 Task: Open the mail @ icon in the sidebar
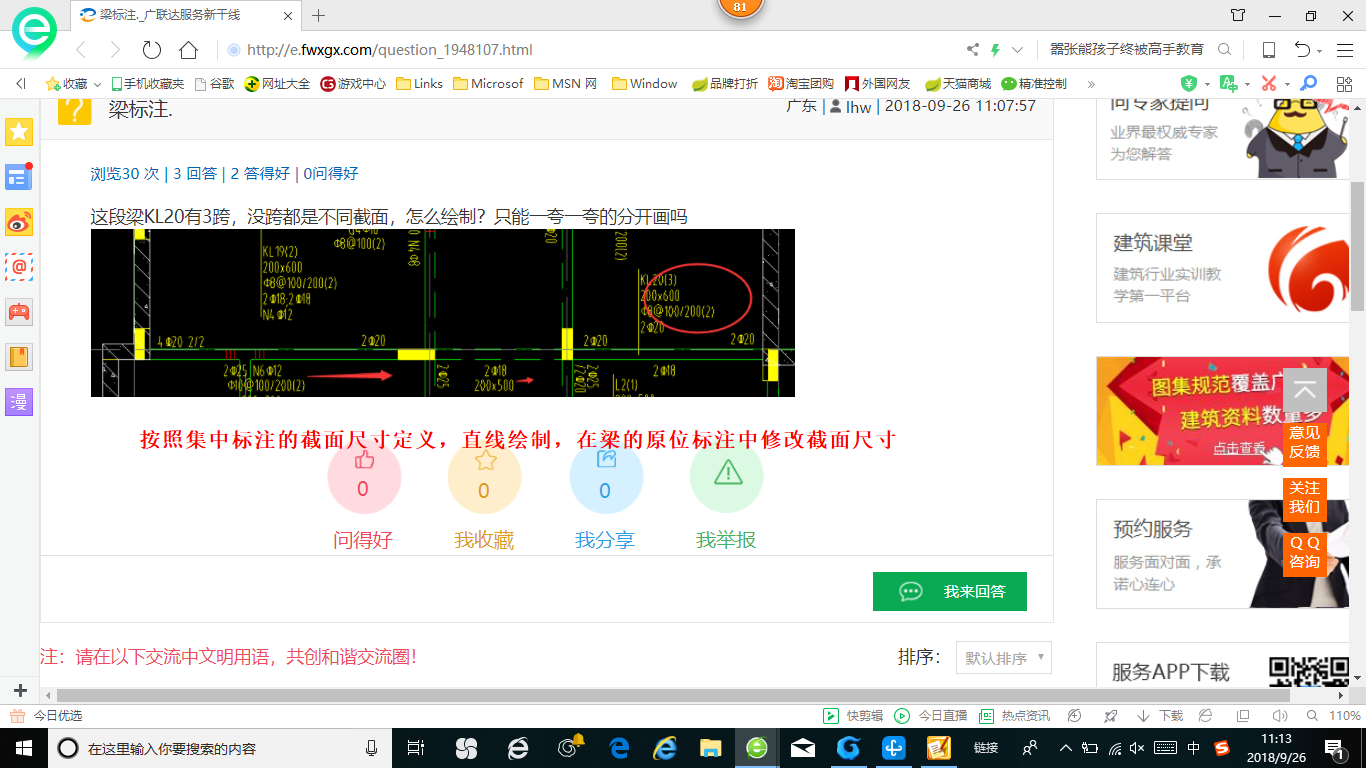[x=19, y=267]
